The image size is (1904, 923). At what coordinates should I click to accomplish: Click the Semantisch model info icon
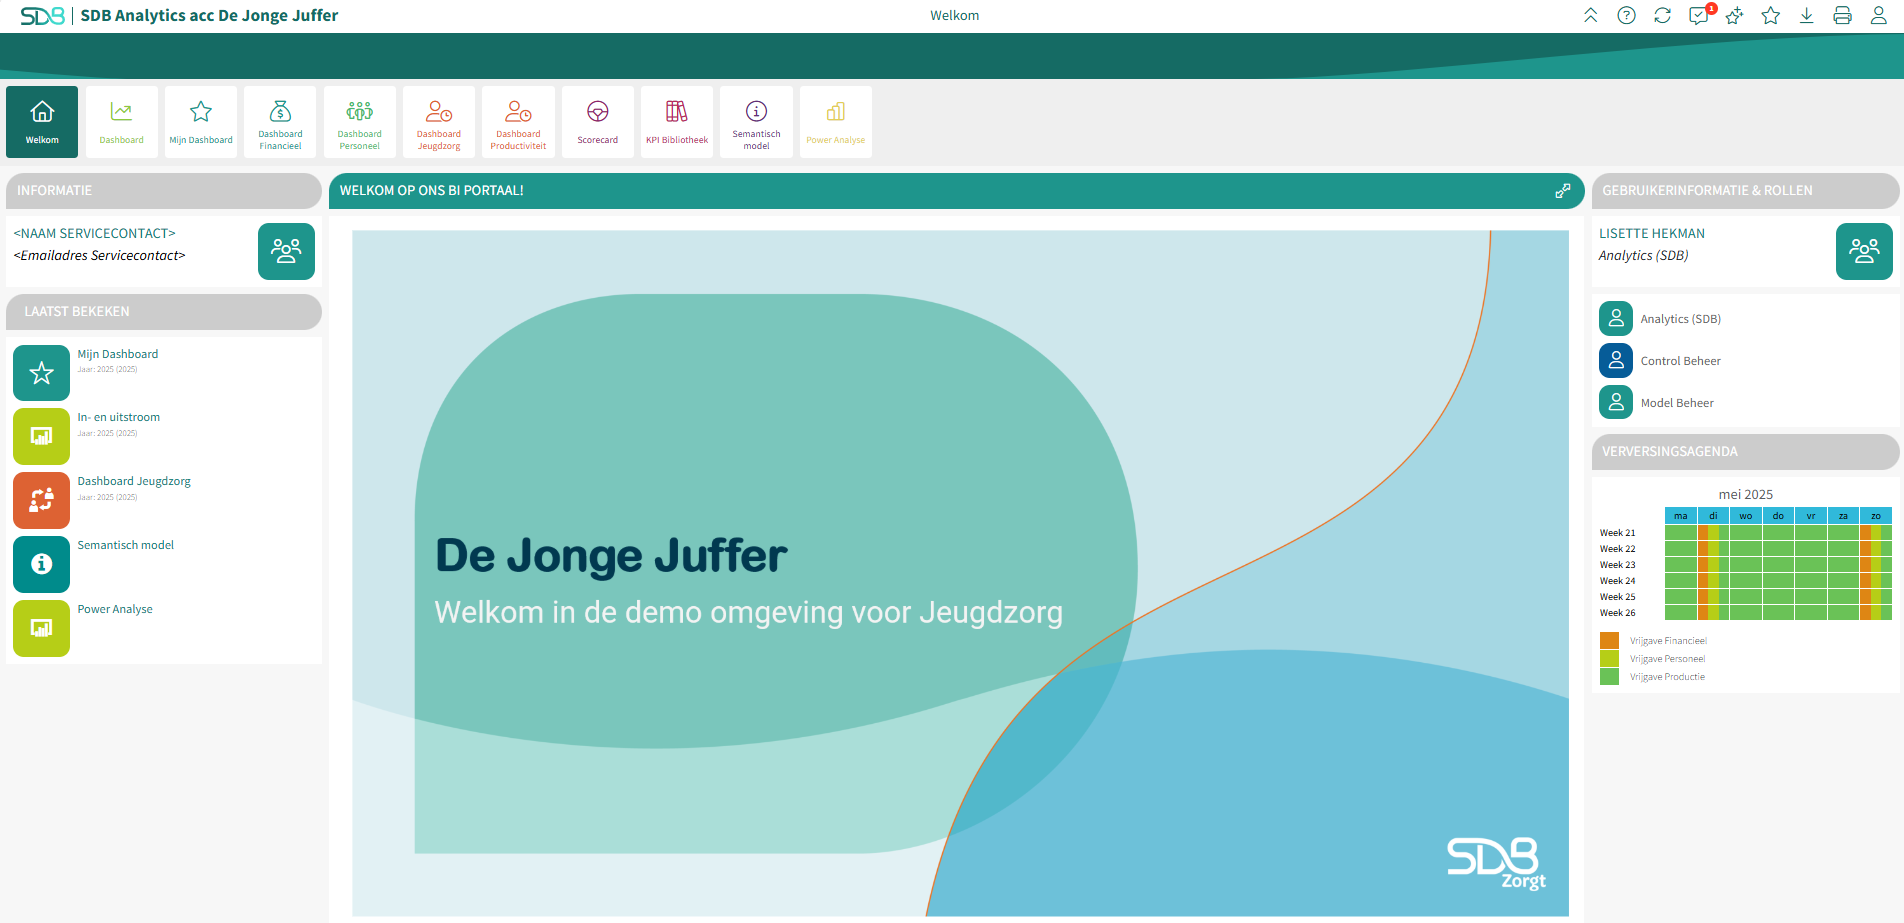[x=41, y=564]
